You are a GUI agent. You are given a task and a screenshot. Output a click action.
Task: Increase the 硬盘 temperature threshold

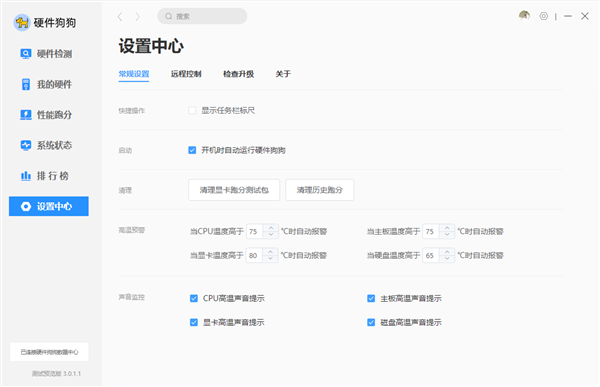(447, 252)
